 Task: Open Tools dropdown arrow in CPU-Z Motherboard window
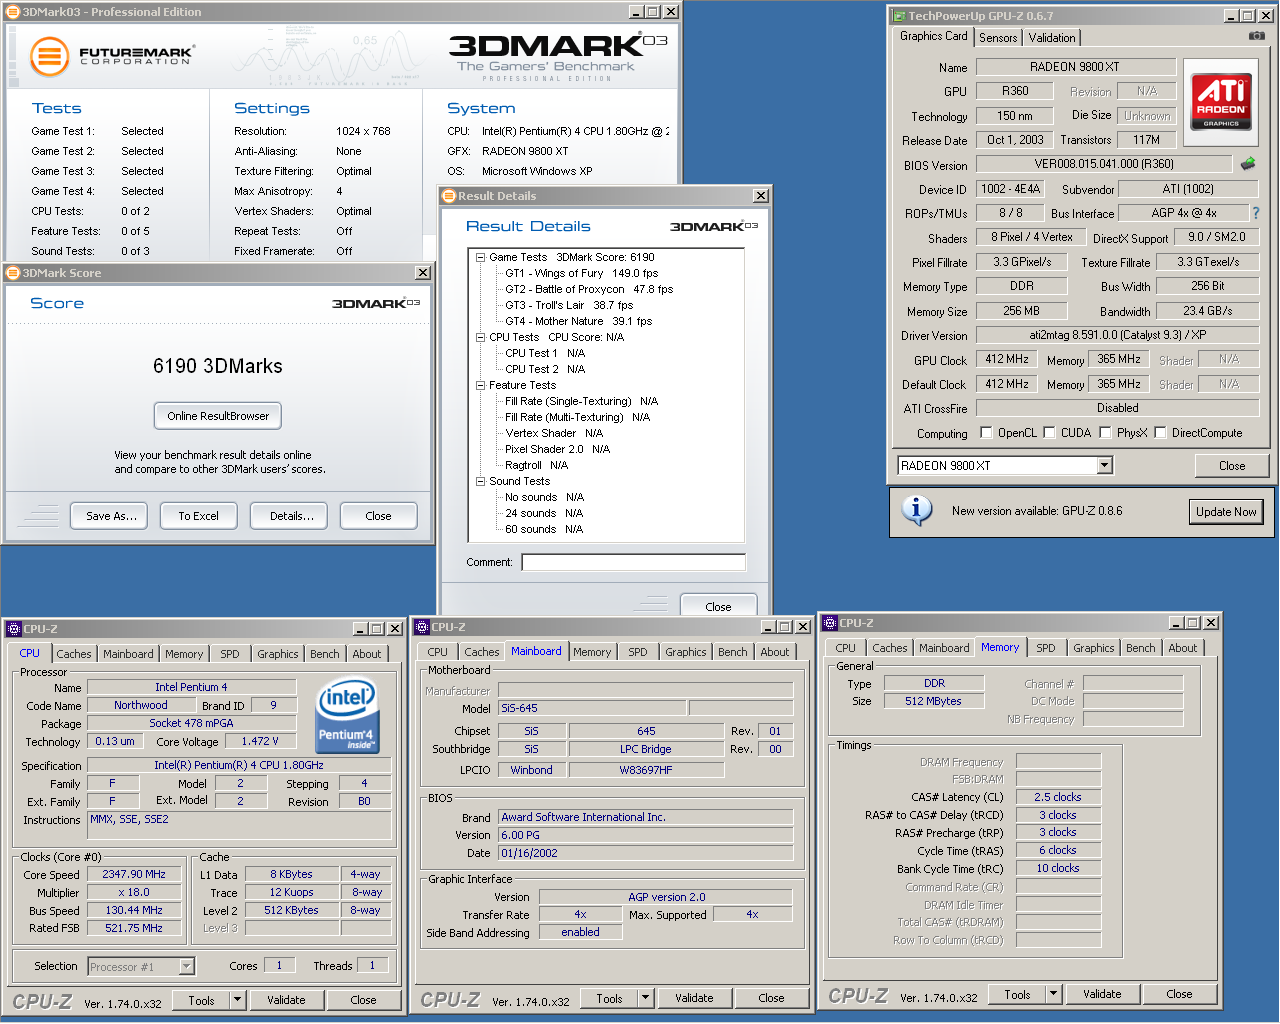point(646,998)
